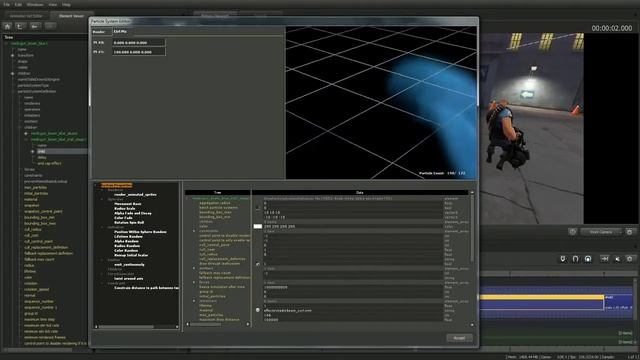640x360 pixels.
Task: Select Alpha Fade and Decay operator
Action: 133,213
